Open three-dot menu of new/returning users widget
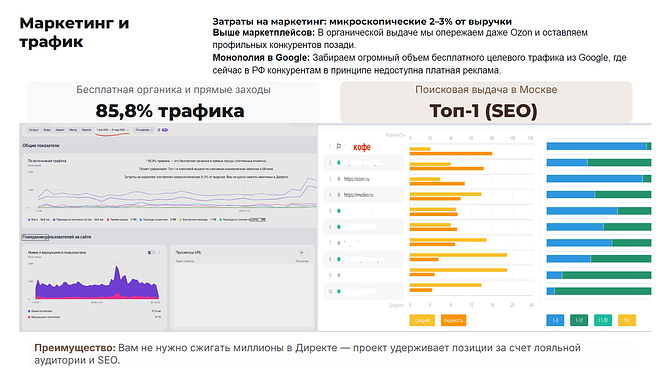The height and width of the screenshot is (371, 660). pos(159,253)
